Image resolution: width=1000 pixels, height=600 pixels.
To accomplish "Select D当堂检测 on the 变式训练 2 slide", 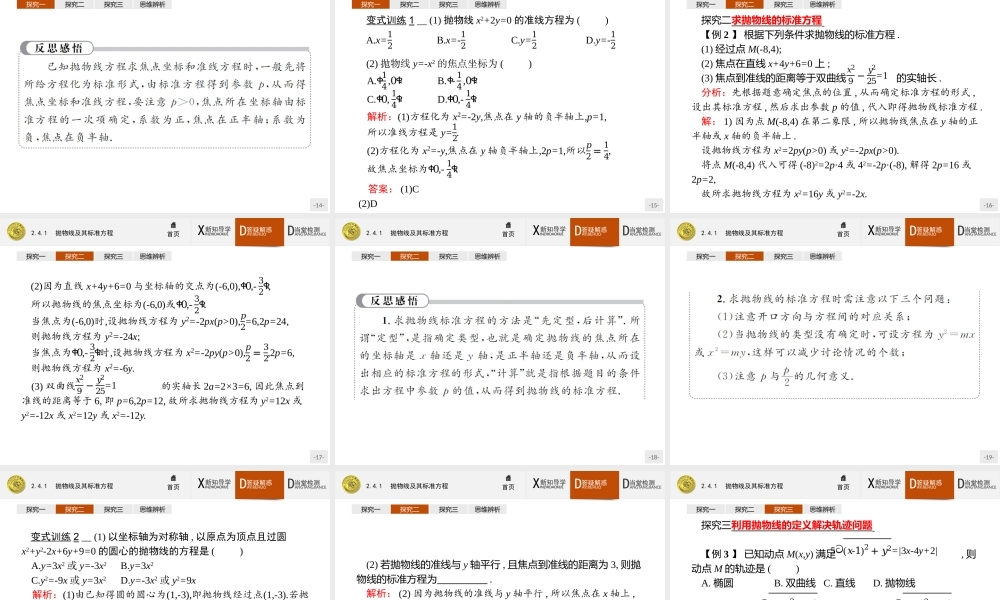I will point(306,483).
